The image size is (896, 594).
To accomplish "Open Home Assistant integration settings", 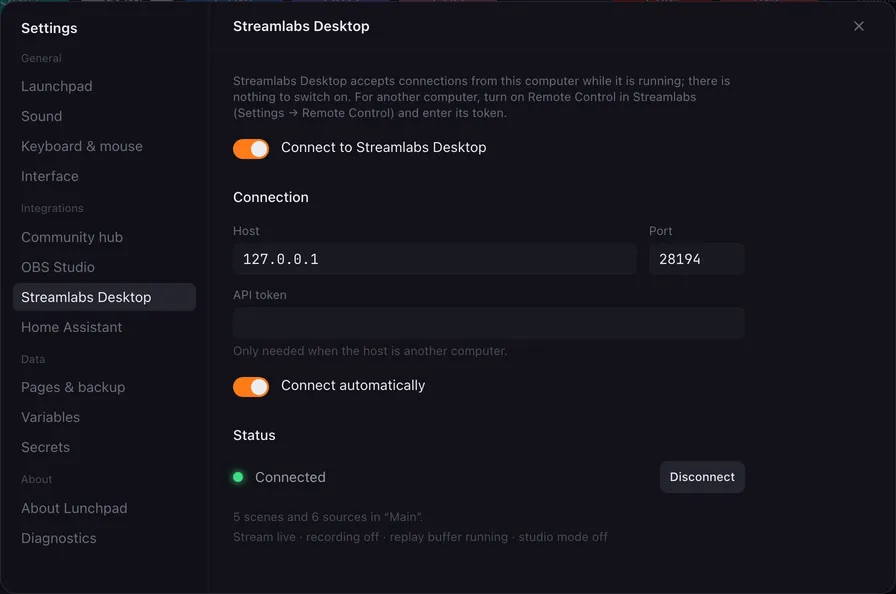I will coord(104,327).
